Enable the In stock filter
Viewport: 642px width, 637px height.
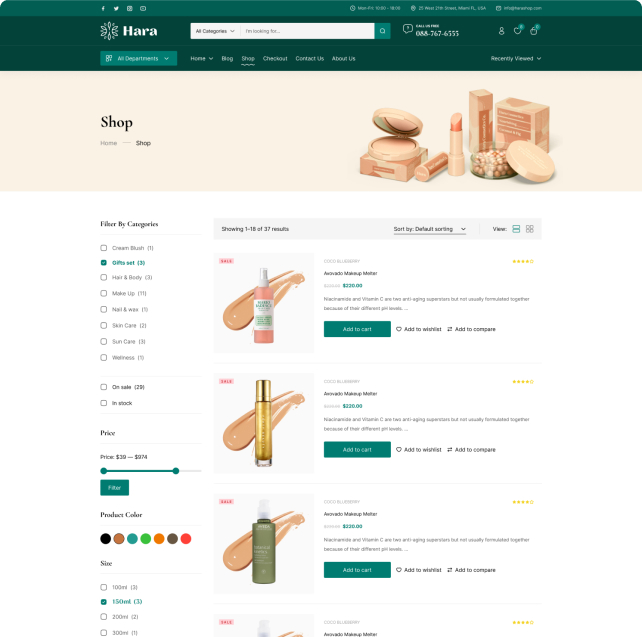pos(104,403)
